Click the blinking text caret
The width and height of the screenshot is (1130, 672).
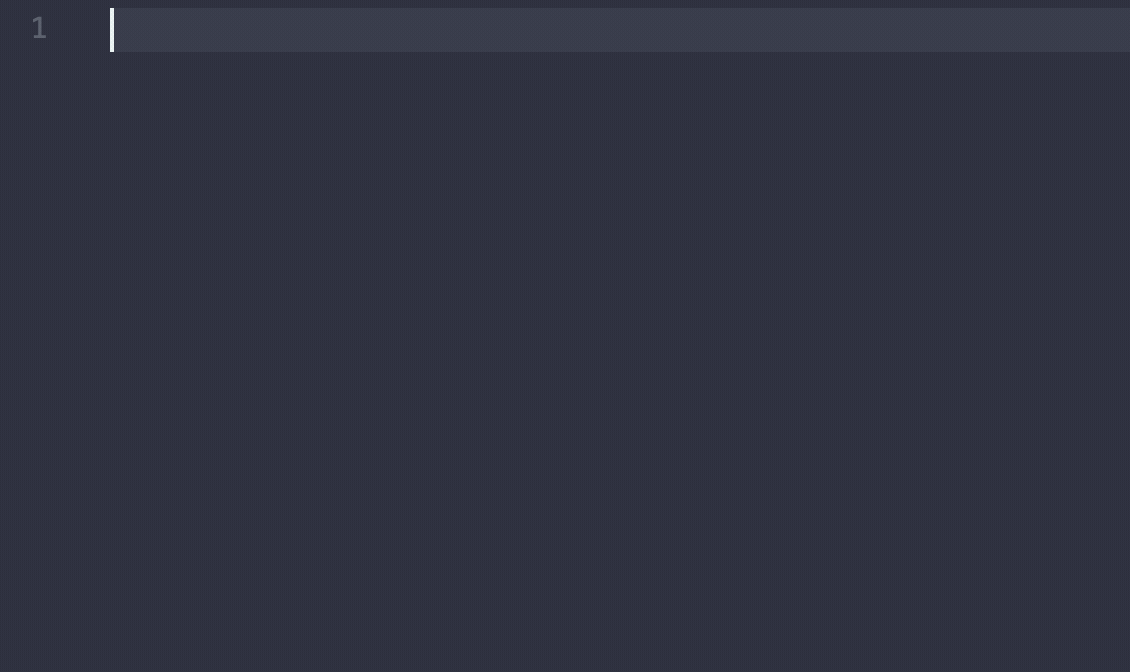coord(112,30)
